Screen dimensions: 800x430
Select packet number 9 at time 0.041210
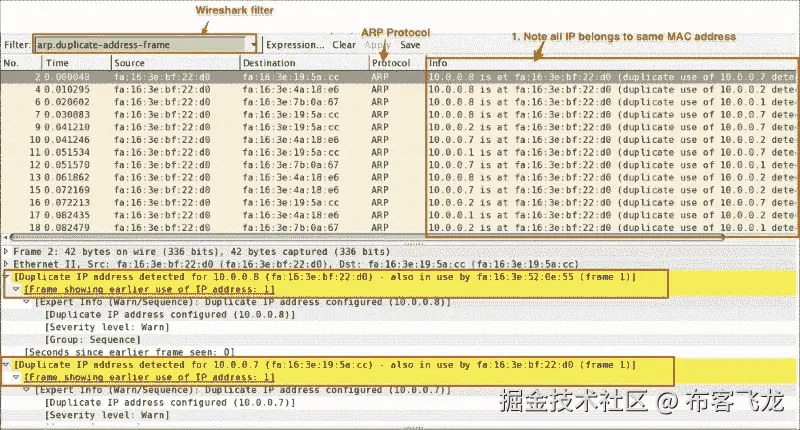pyautogui.click(x=399, y=127)
